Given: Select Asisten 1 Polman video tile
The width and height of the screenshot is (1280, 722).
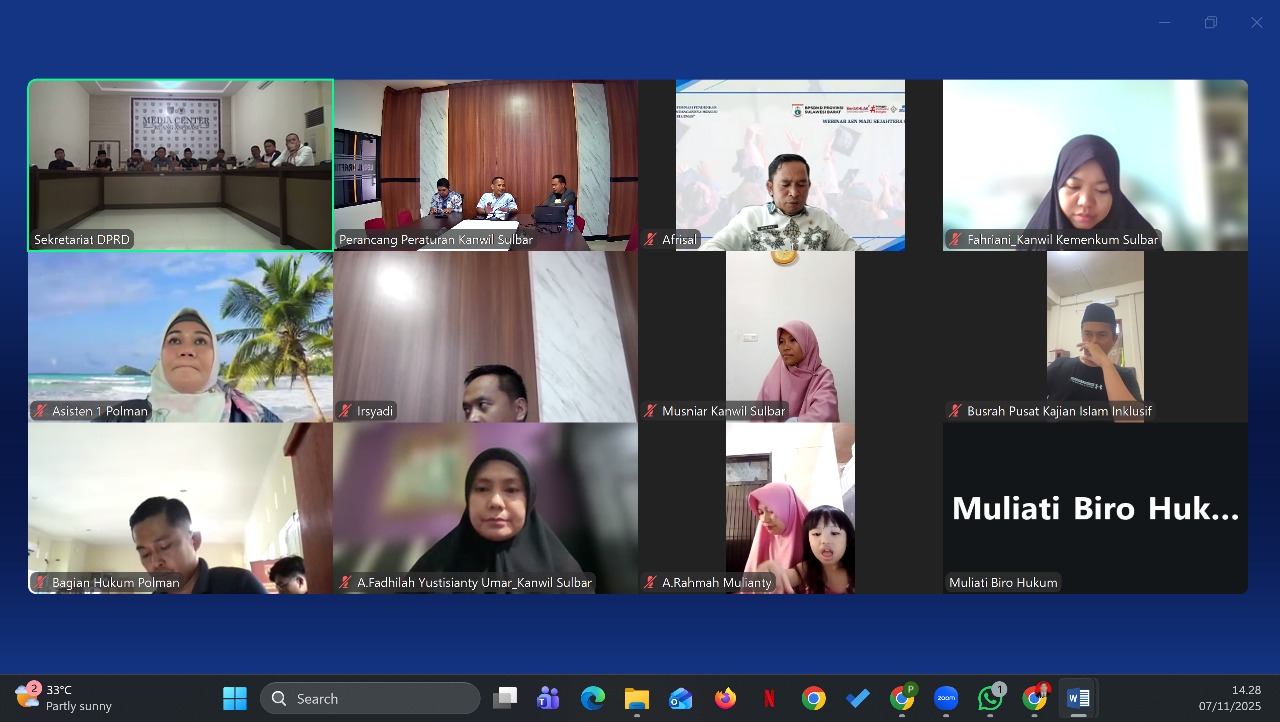Looking at the screenshot, I should [180, 336].
